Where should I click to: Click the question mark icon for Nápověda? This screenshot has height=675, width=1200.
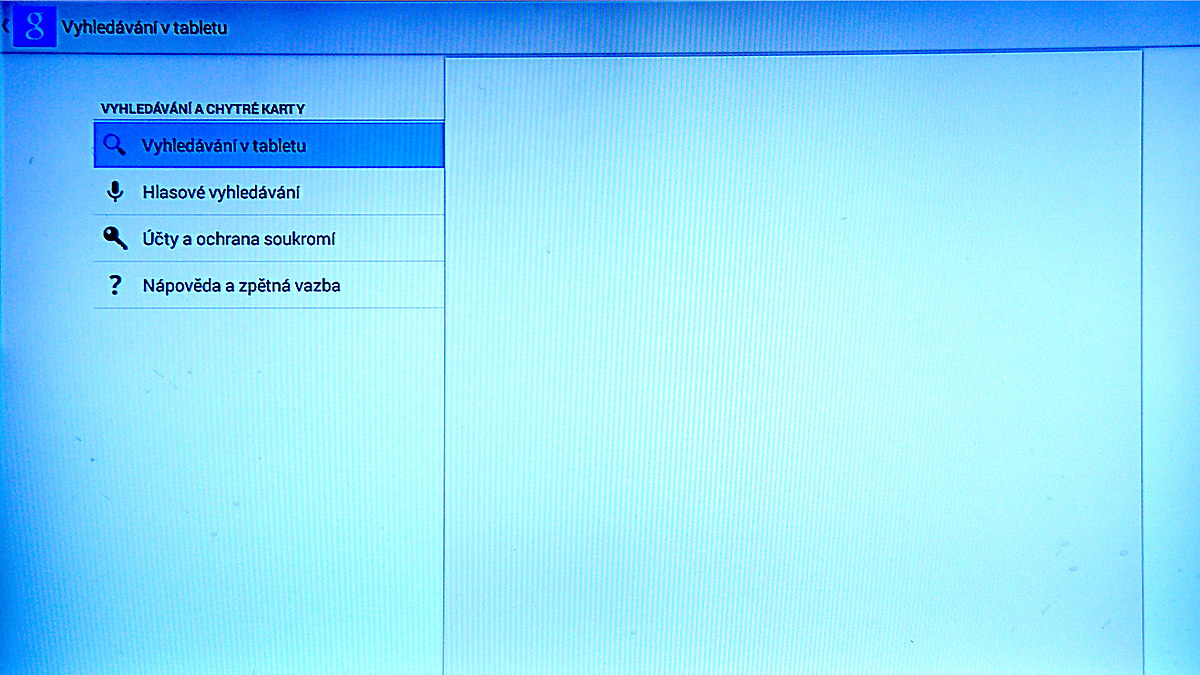(x=115, y=285)
